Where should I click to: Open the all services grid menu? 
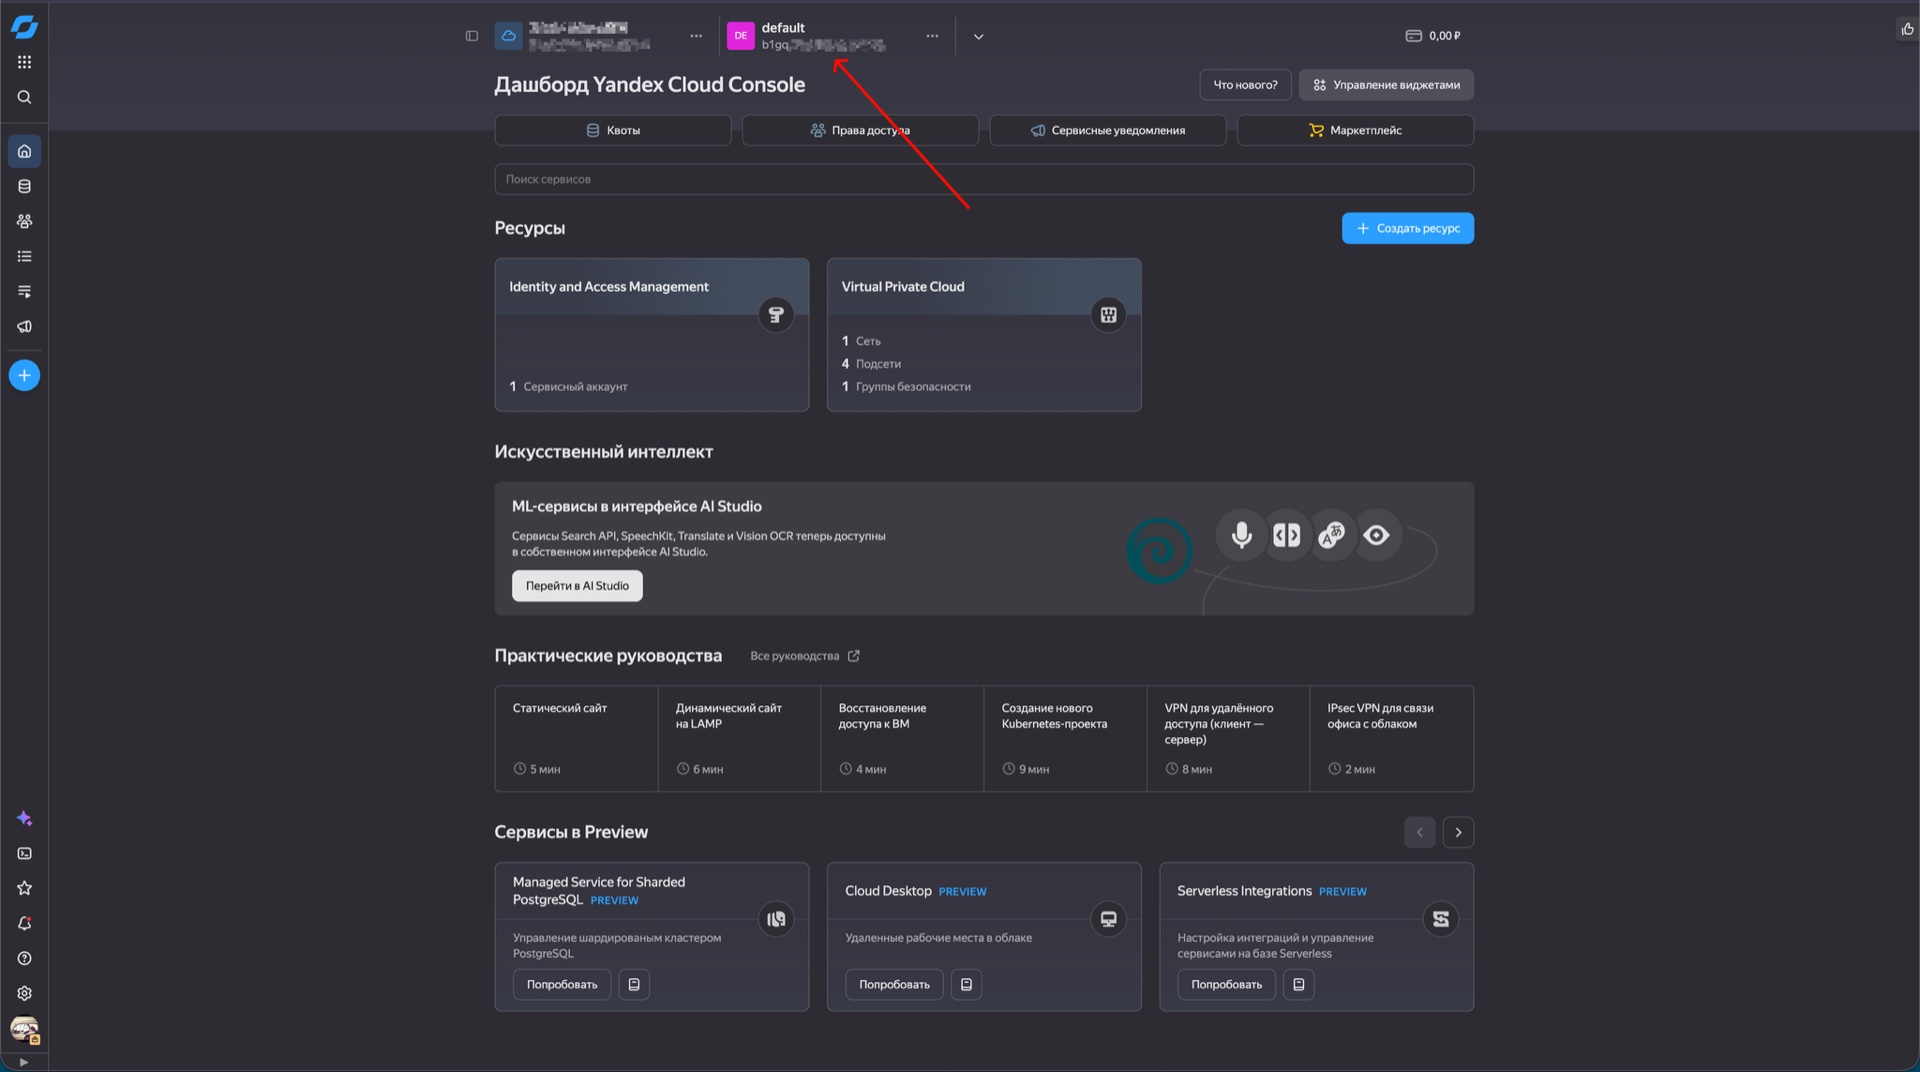click(x=25, y=62)
